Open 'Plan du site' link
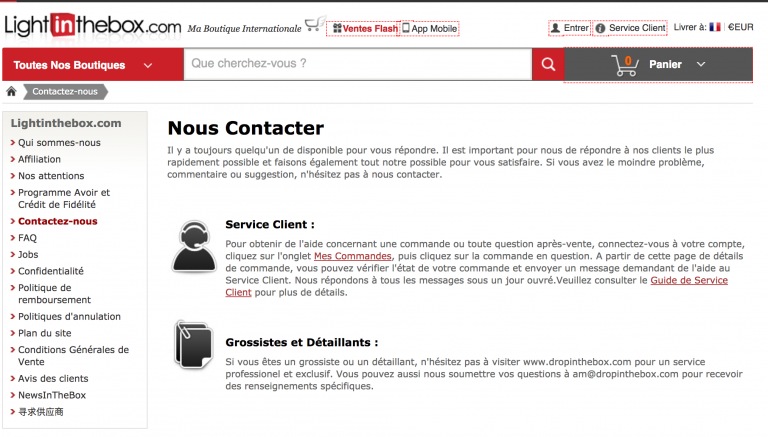 coord(45,333)
